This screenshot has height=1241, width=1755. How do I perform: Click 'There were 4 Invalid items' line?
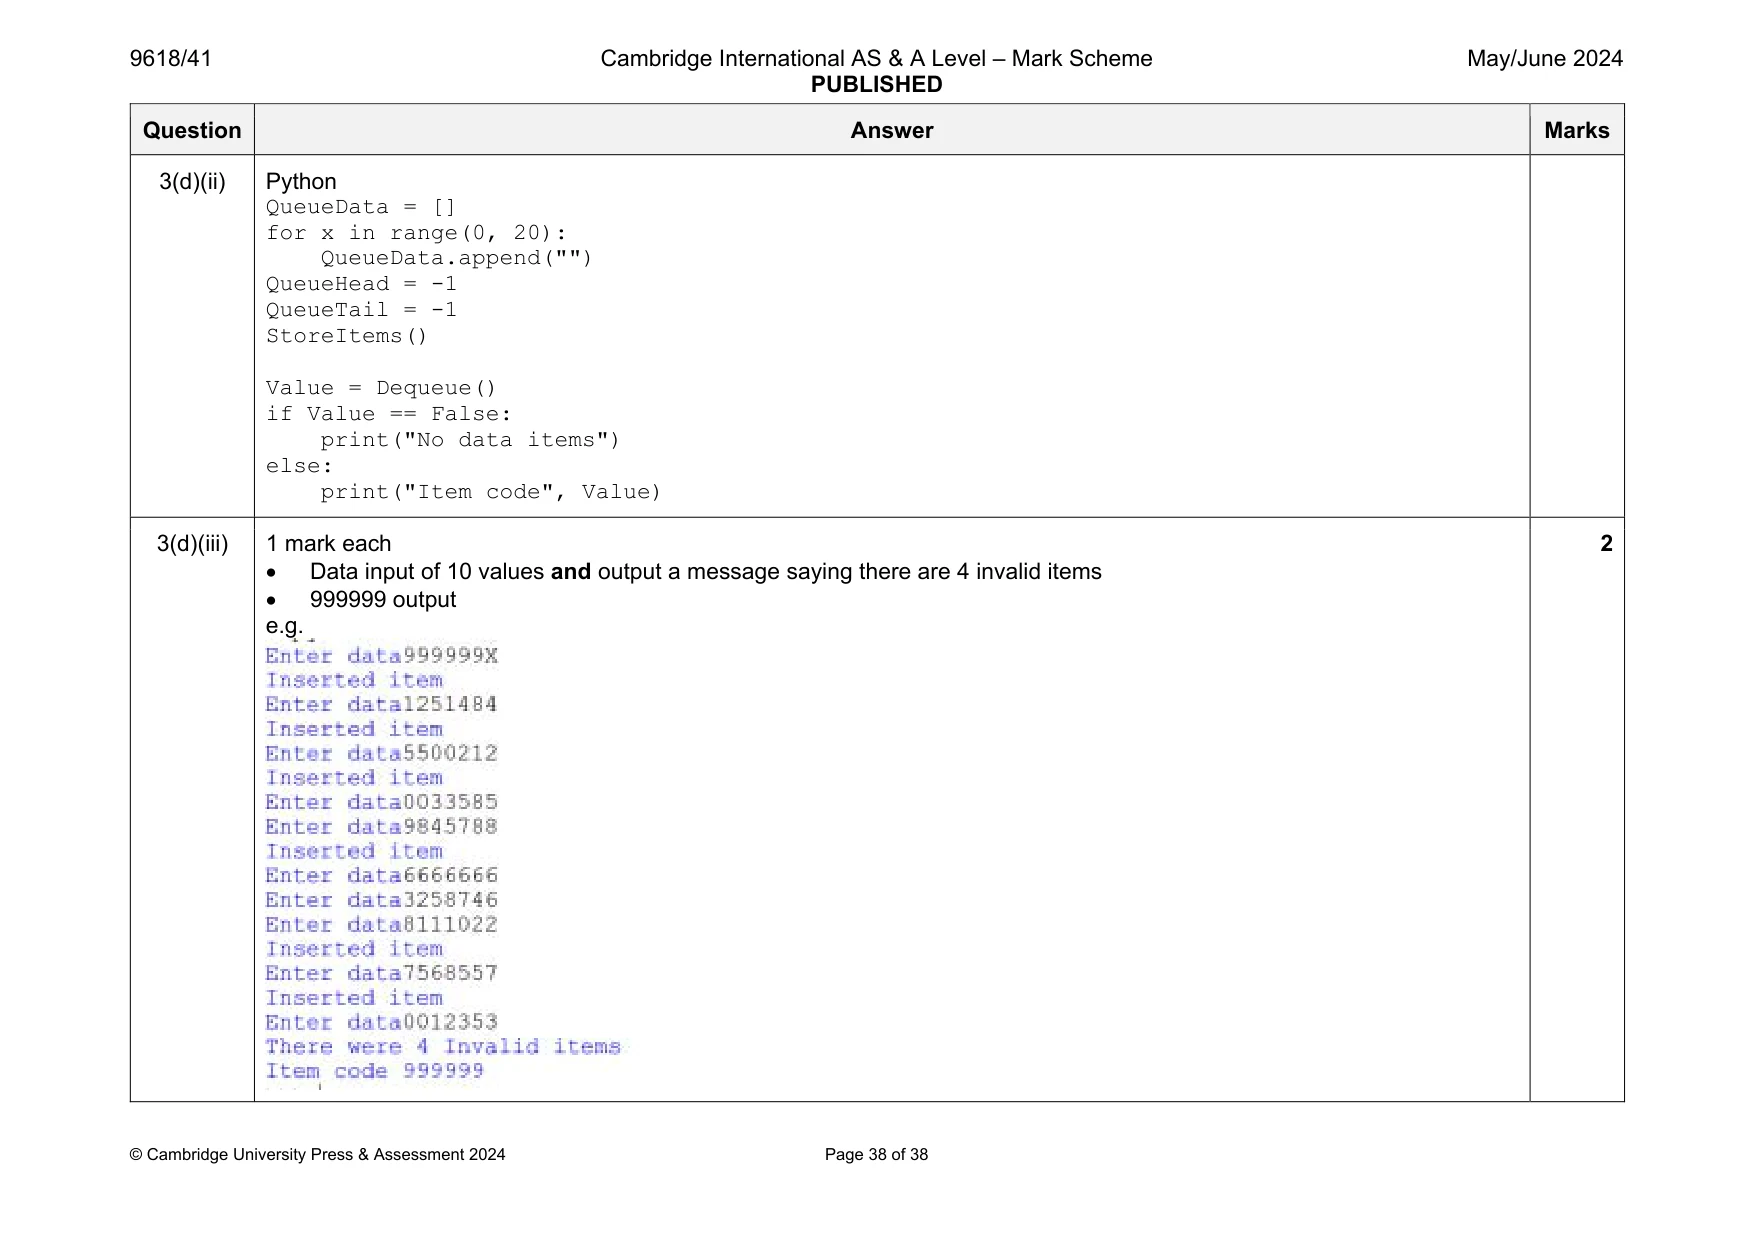point(443,1047)
